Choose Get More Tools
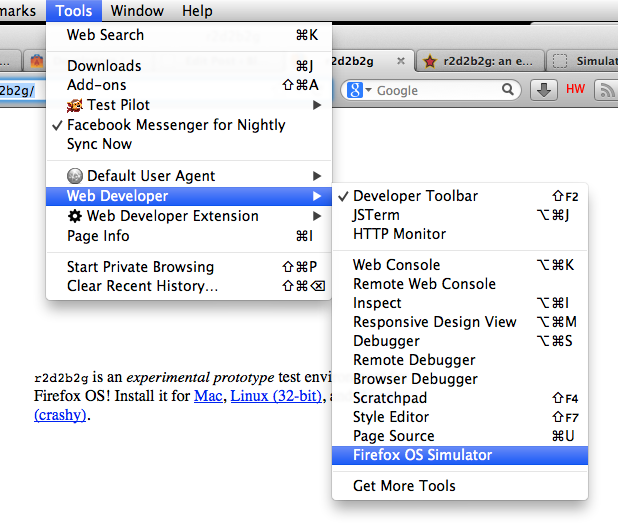This screenshot has width=618, height=530. (x=460, y=486)
